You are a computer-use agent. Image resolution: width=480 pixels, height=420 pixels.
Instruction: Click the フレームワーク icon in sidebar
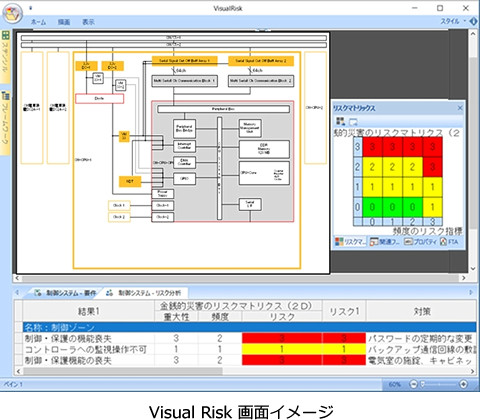5,96
